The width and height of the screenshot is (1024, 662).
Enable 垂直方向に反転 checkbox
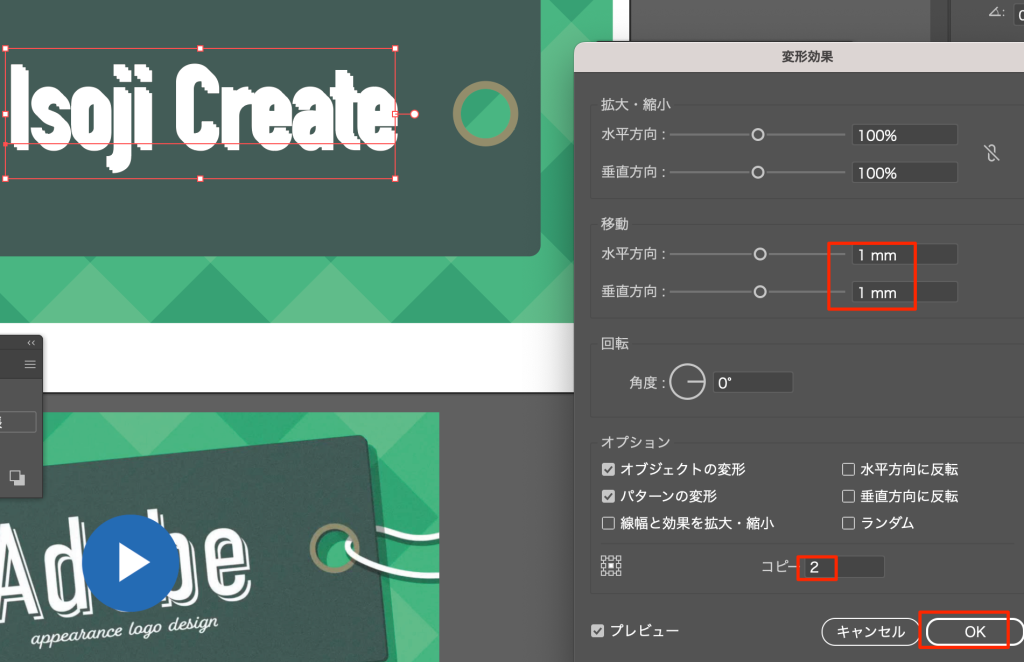(x=848, y=496)
